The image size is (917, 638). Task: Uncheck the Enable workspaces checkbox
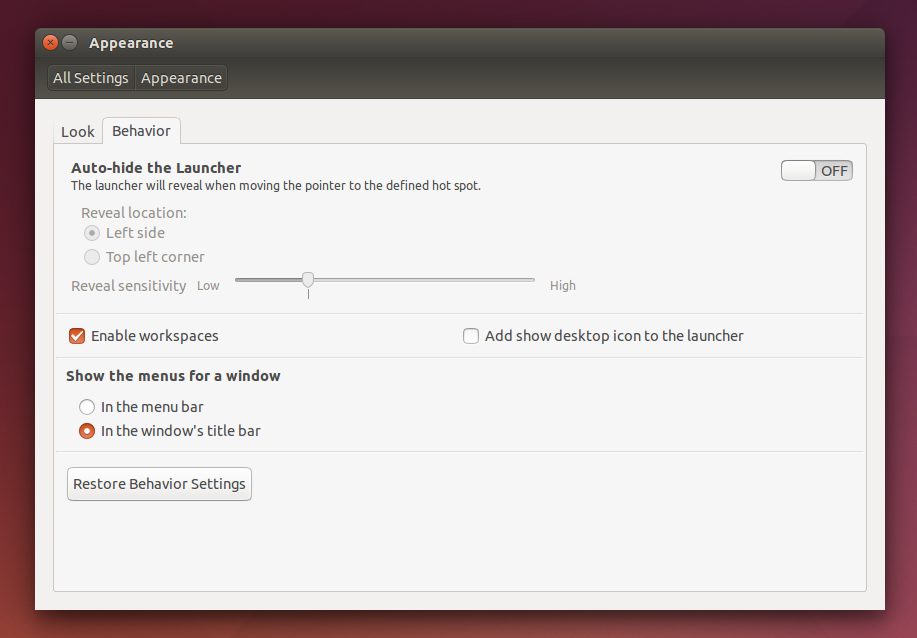coord(77,336)
